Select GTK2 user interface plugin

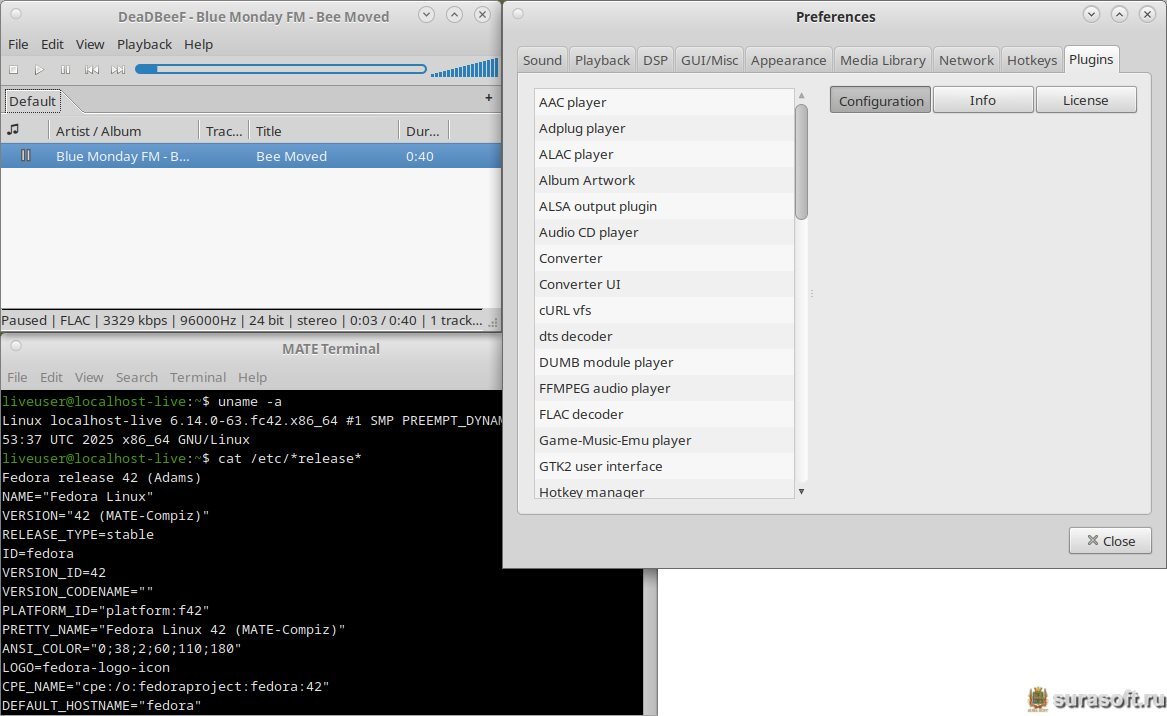tap(664, 467)
